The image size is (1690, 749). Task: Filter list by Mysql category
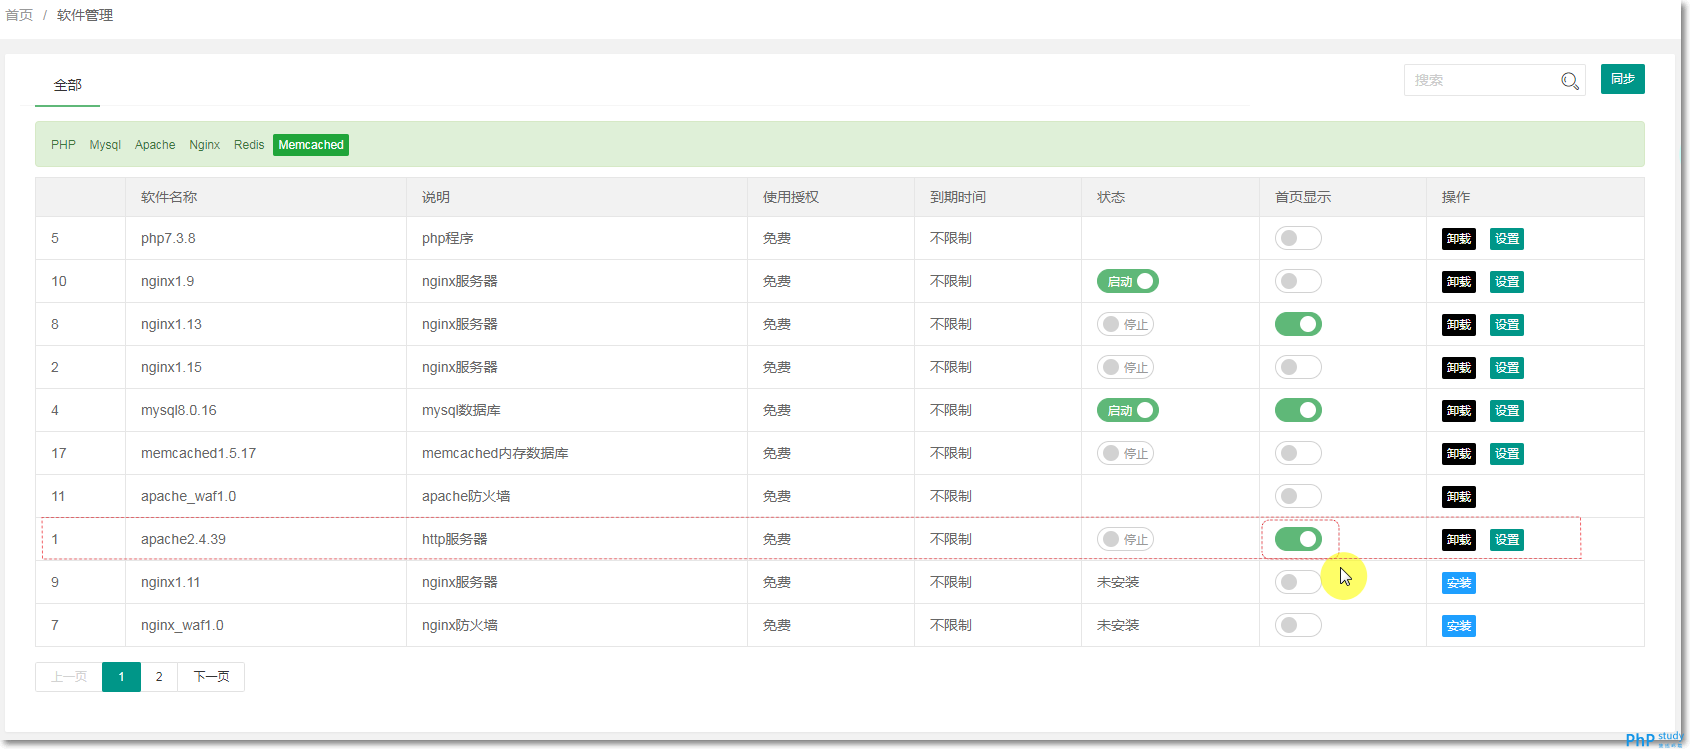(x=105, y=145)
